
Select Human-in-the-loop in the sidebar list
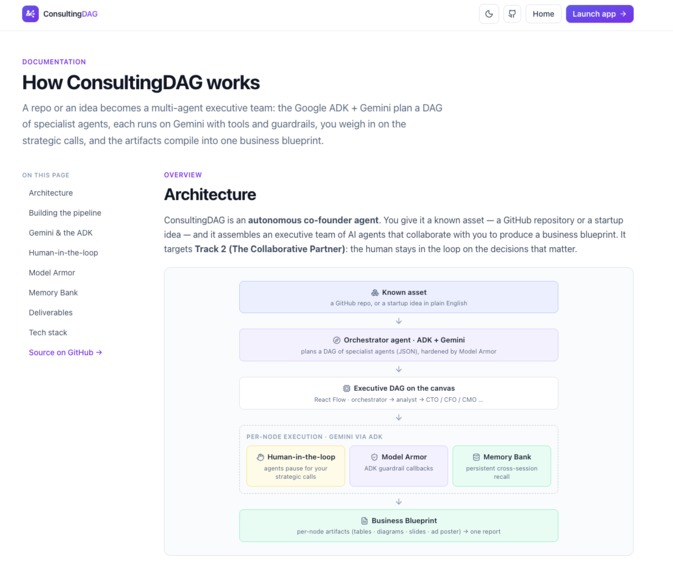coord(63,253)
